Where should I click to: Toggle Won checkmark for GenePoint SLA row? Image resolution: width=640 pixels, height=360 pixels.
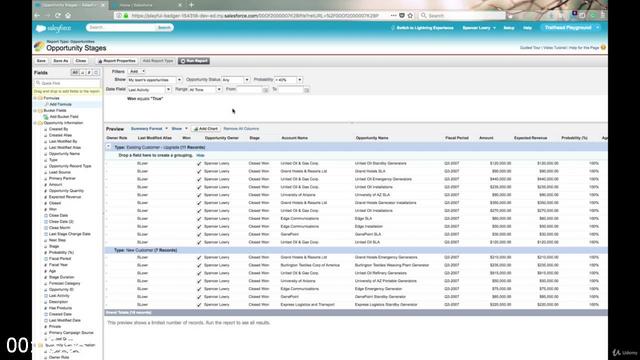pos(199,235)
